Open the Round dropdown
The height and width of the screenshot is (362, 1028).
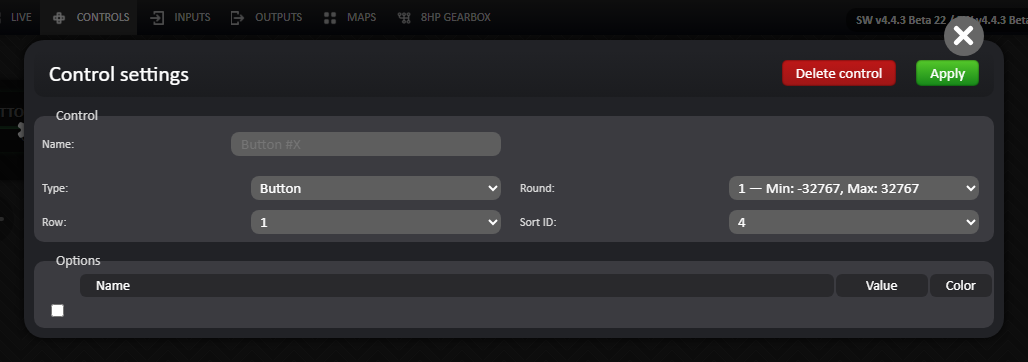[854, 188]
